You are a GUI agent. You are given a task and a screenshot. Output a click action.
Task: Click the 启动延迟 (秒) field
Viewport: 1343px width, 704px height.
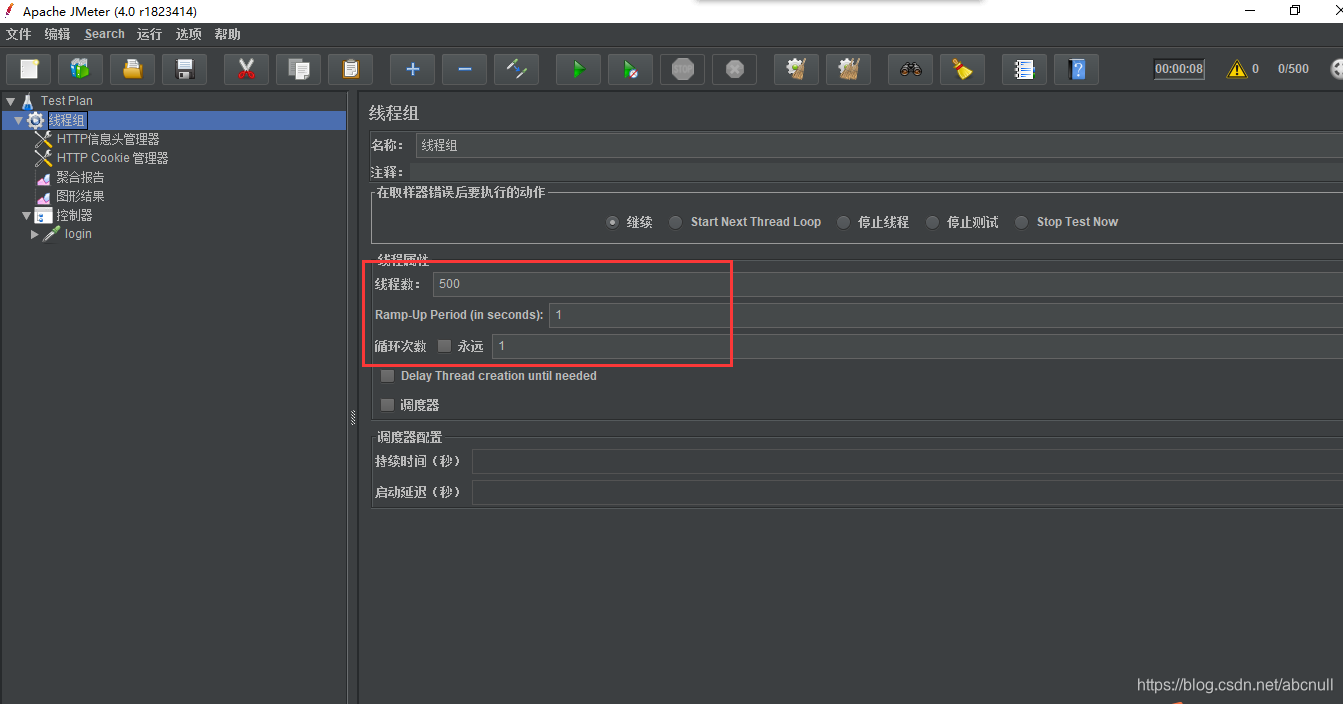[x=907, y=493]
